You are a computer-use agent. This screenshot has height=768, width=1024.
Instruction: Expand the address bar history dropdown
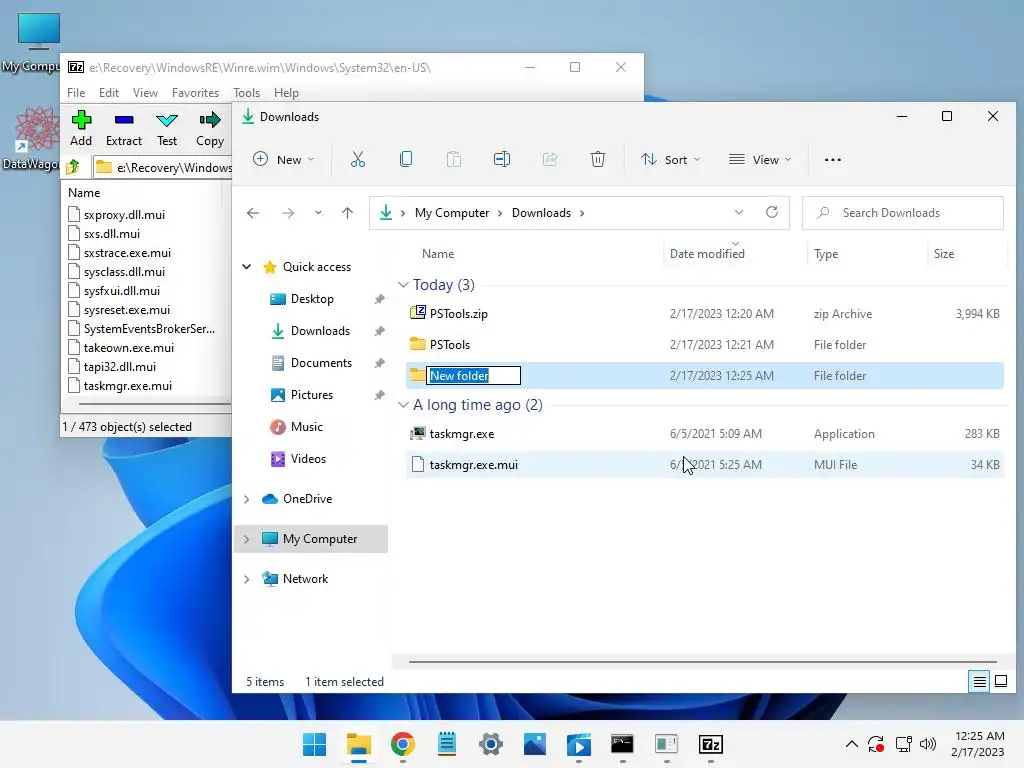(x=739, y=212)
